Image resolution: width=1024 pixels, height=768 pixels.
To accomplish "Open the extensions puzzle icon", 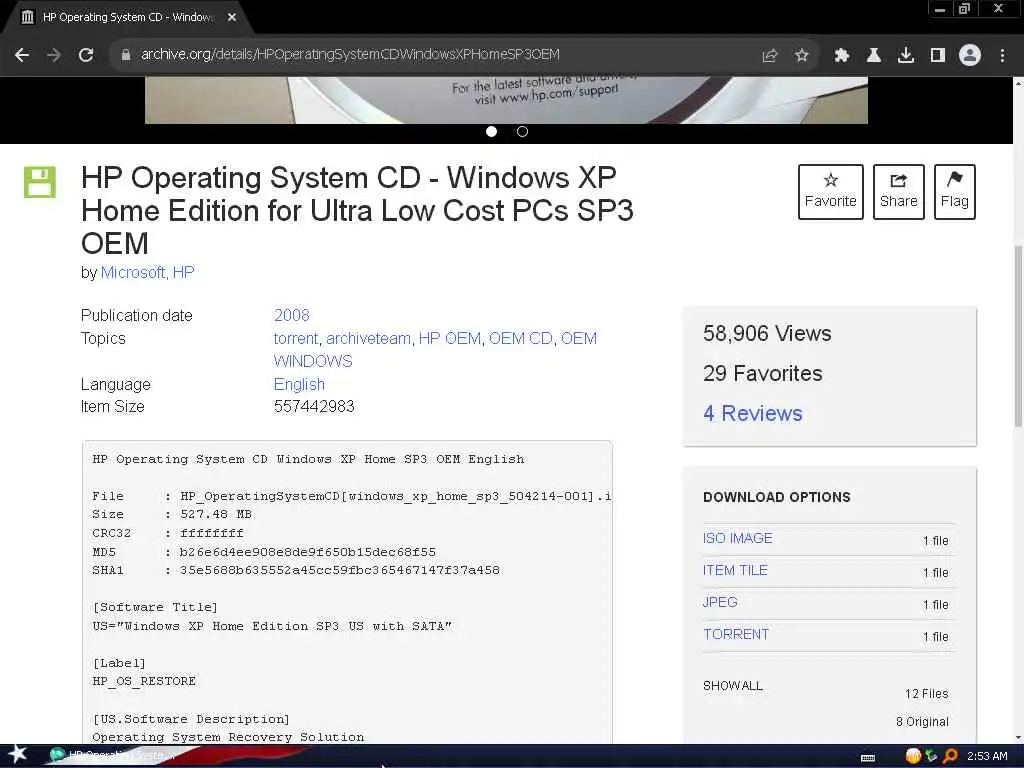I will (x=841, y=56).
